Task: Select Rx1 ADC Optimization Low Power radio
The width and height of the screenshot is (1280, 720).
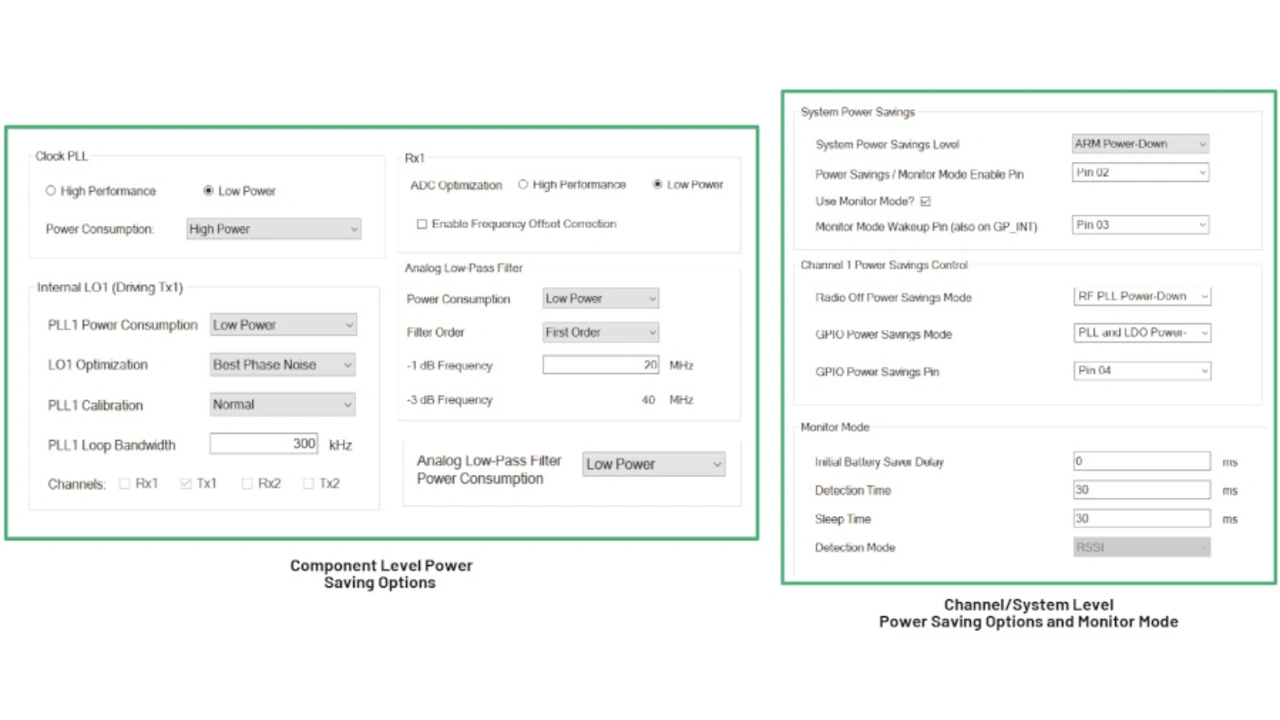Action: pyautogui.click(x=657, y=185)
